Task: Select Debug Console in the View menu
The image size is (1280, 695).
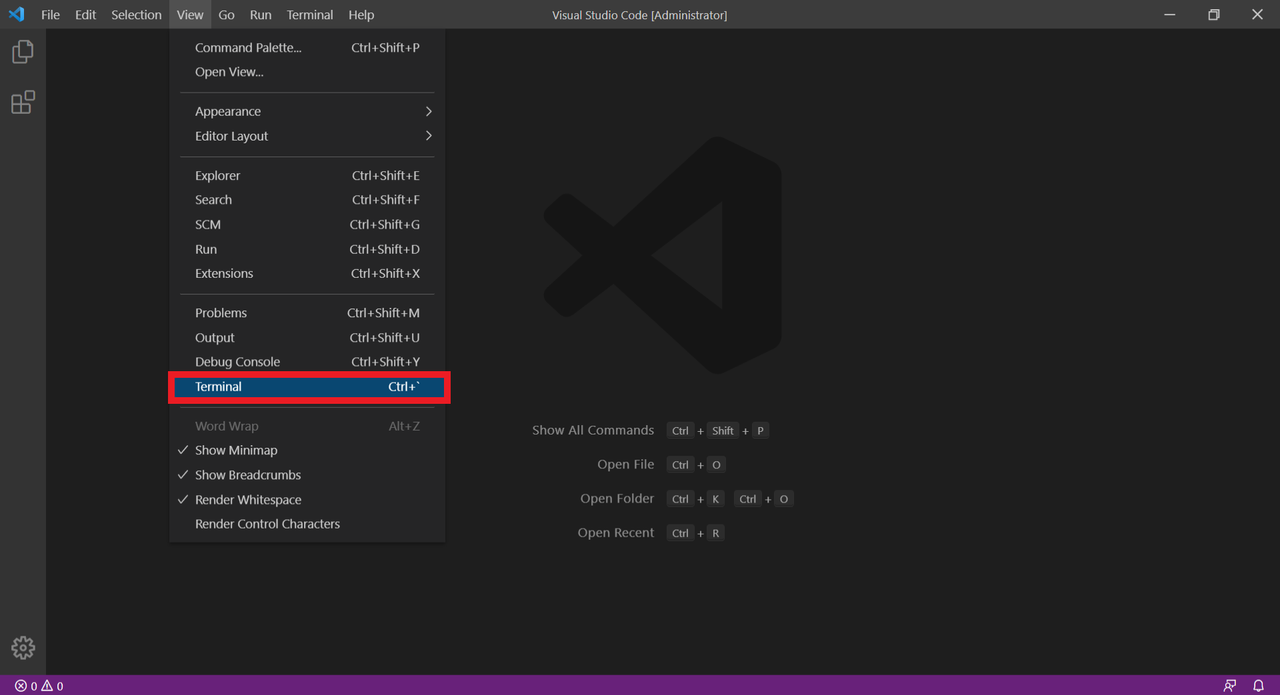Action: tap(307, 362)
